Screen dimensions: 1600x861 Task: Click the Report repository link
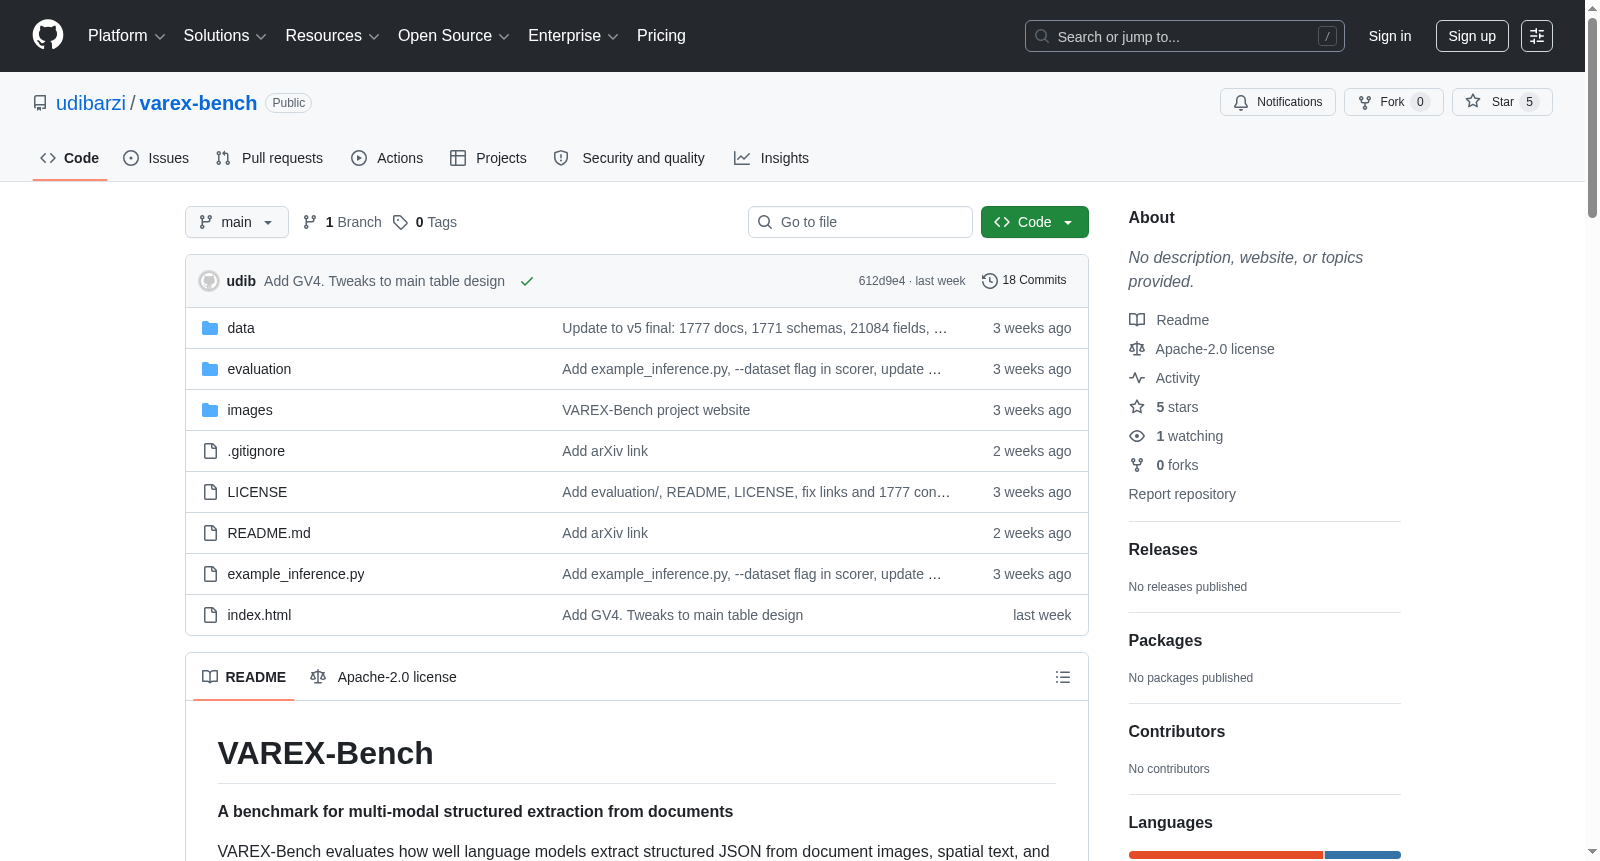[1182, 494]
